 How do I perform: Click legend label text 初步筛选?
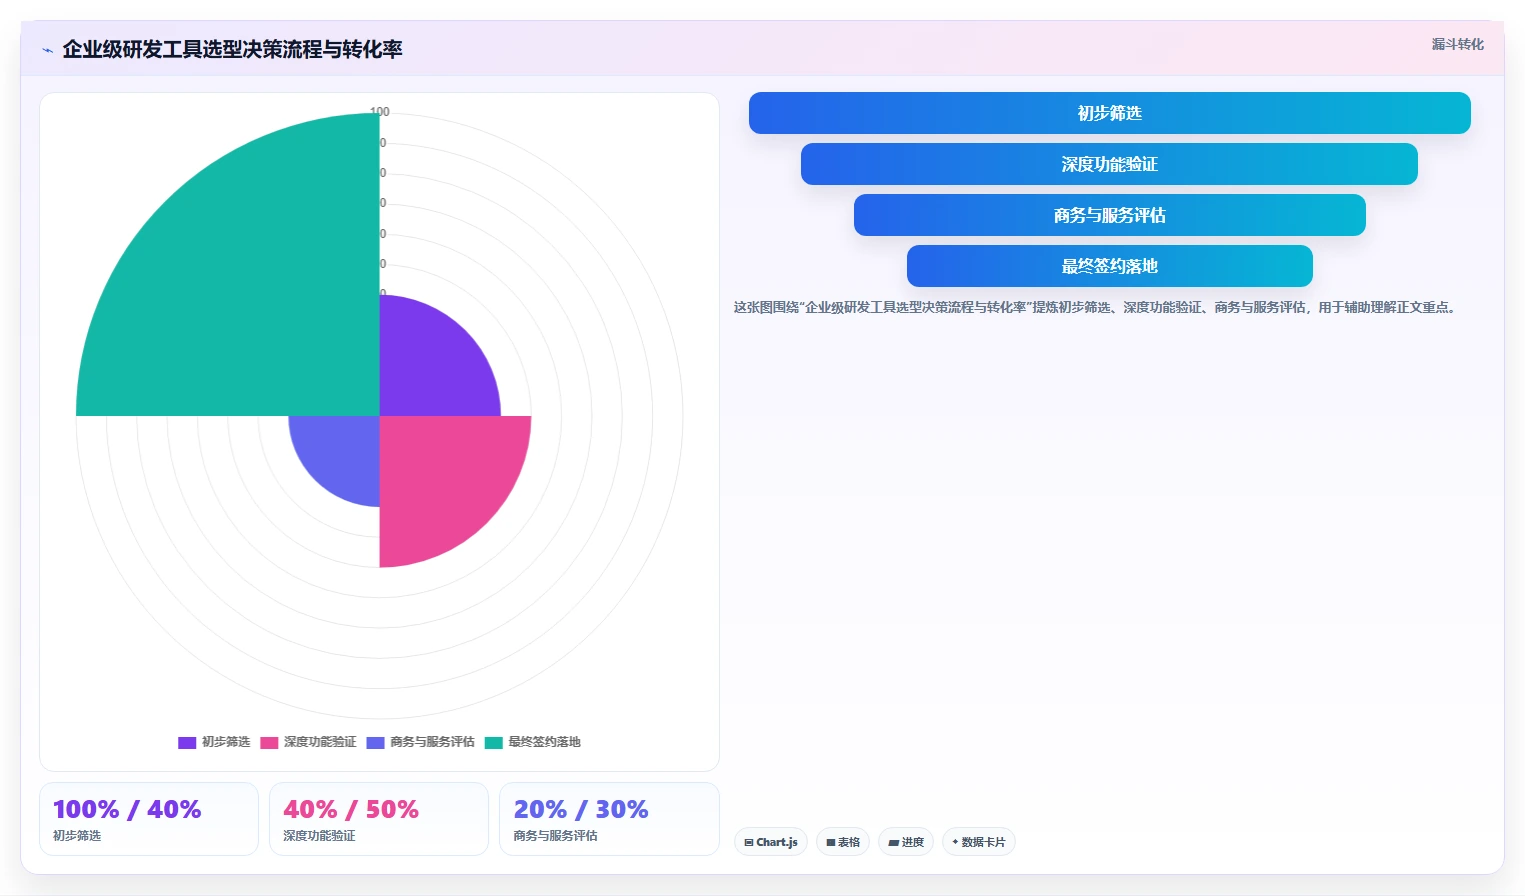point(226,742)
